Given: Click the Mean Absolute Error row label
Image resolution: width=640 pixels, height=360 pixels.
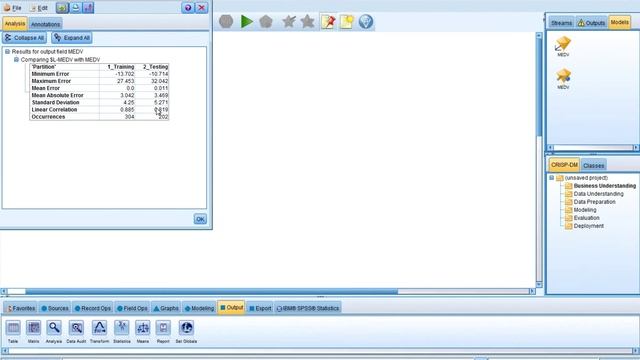Looking at the screenshot, I should click(58, 95).
